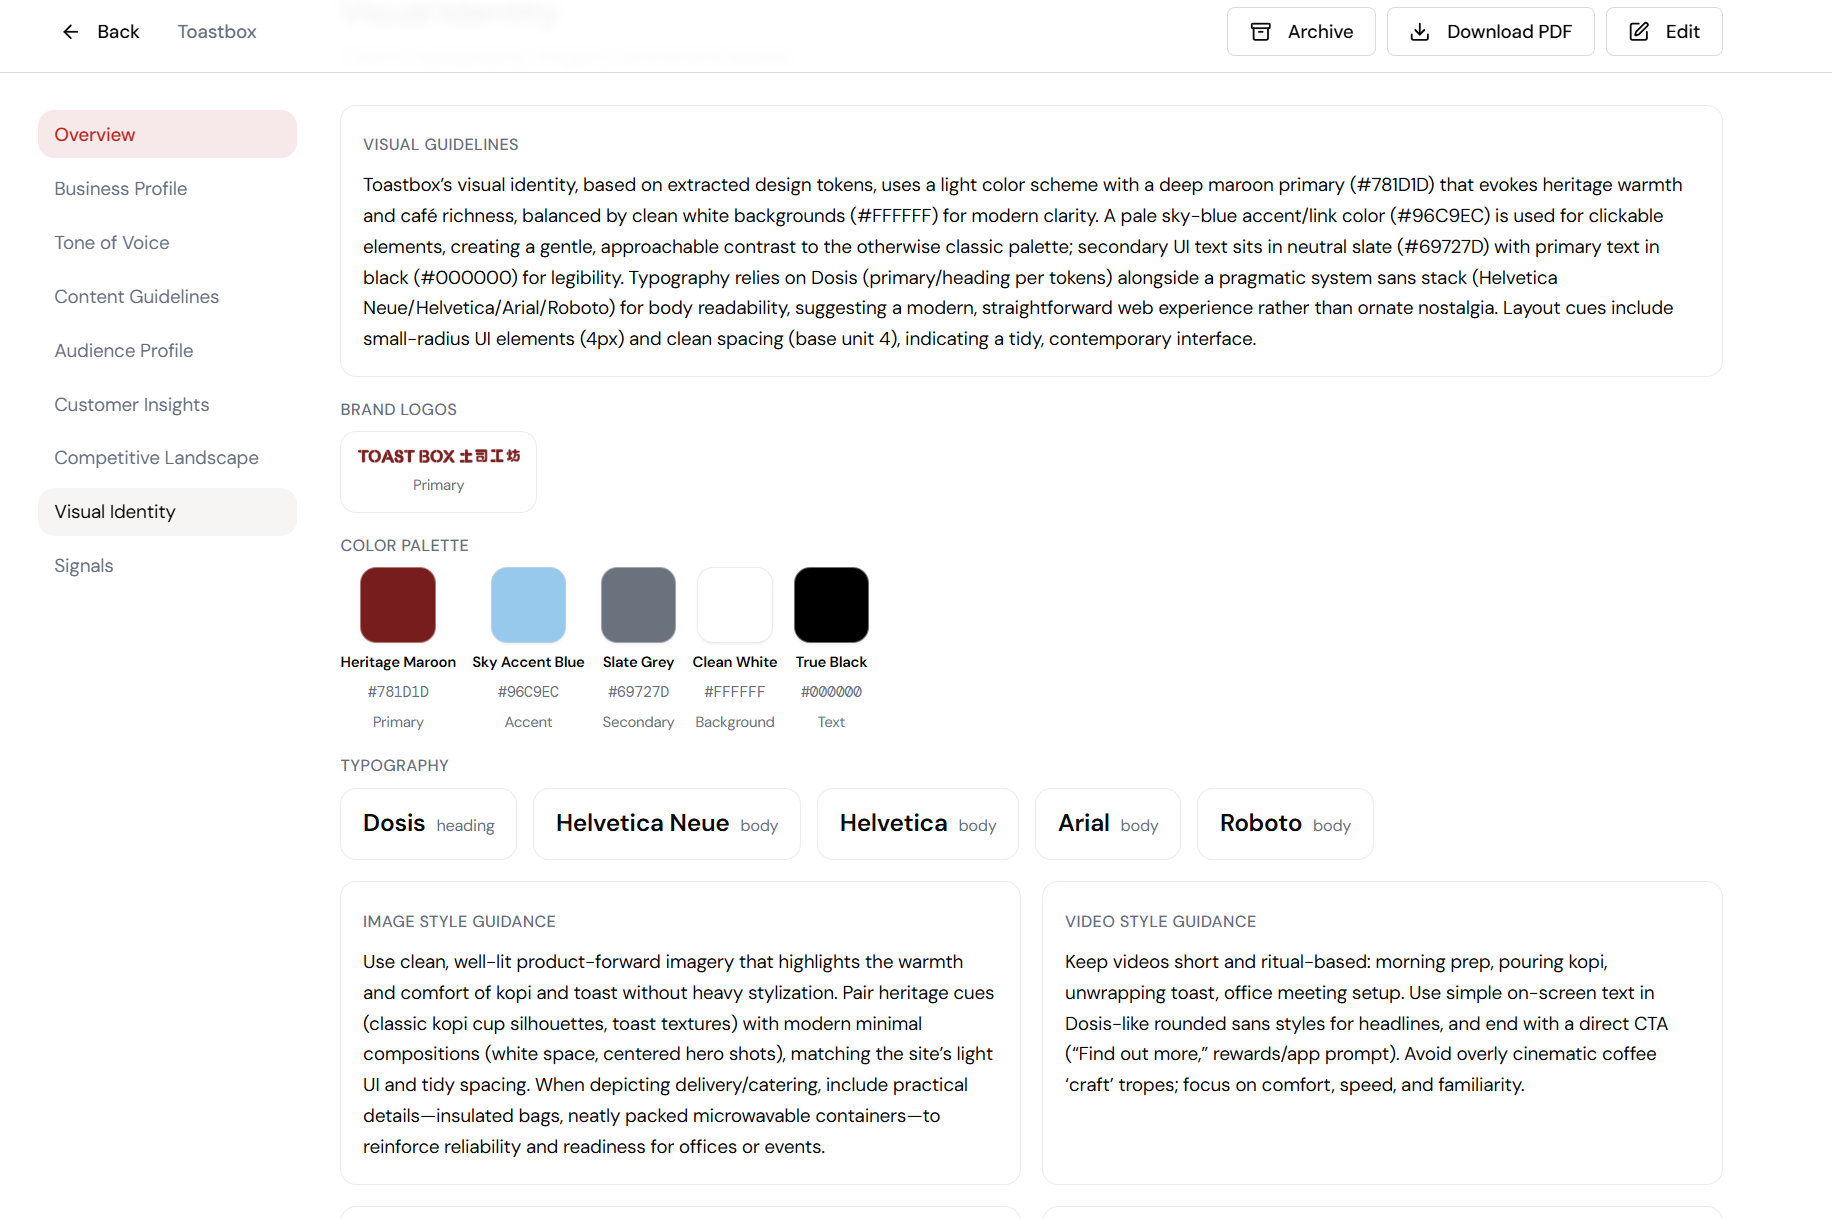Select the Sky Accent Blue swatch
The image size is (1832, 1219).
point(527,604)
